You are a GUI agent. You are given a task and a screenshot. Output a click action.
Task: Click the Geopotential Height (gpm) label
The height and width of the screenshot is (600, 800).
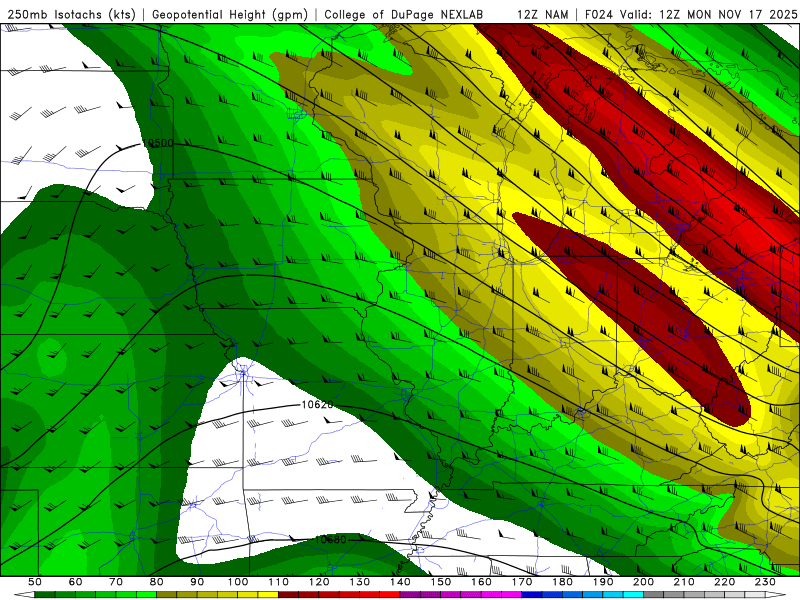tap(230, 15)
